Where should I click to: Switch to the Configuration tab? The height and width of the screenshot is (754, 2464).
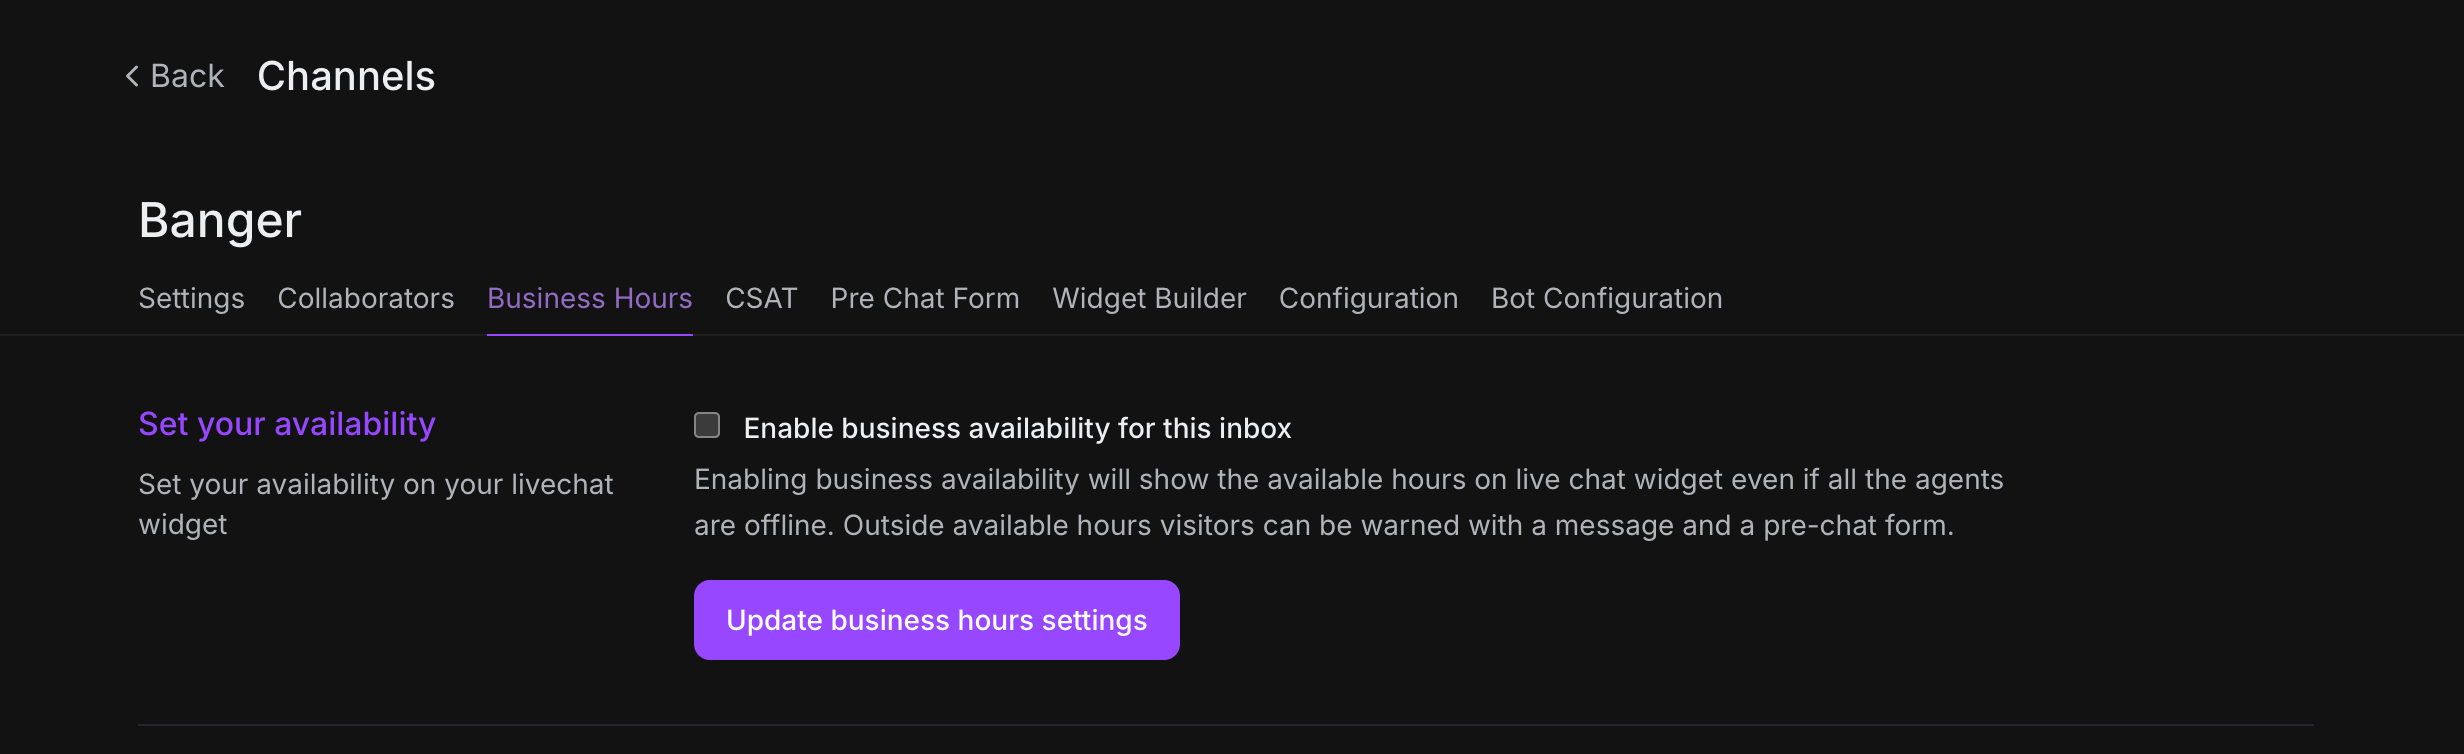tap(1368, 298)
